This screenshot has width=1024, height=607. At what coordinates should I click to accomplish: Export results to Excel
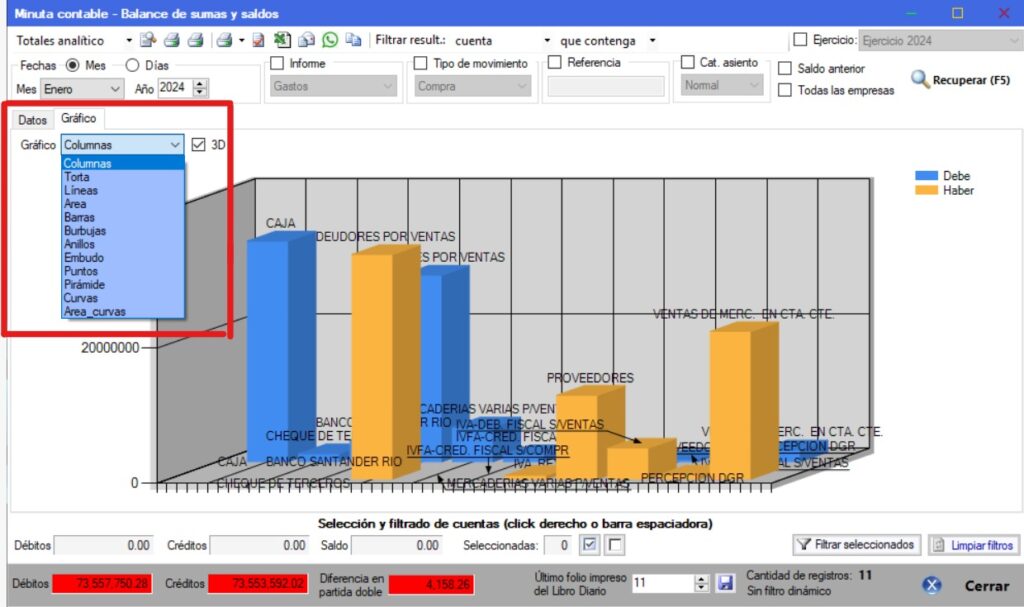(282, 41)
